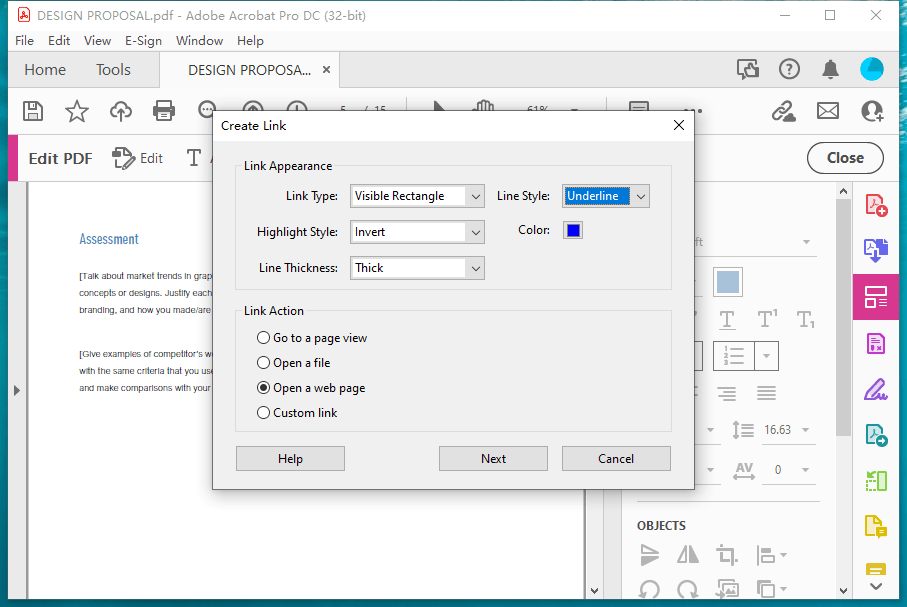Open the Highlight Style dropdown
This screenshot has height=607, width=907.
click(x=417, y=232)
